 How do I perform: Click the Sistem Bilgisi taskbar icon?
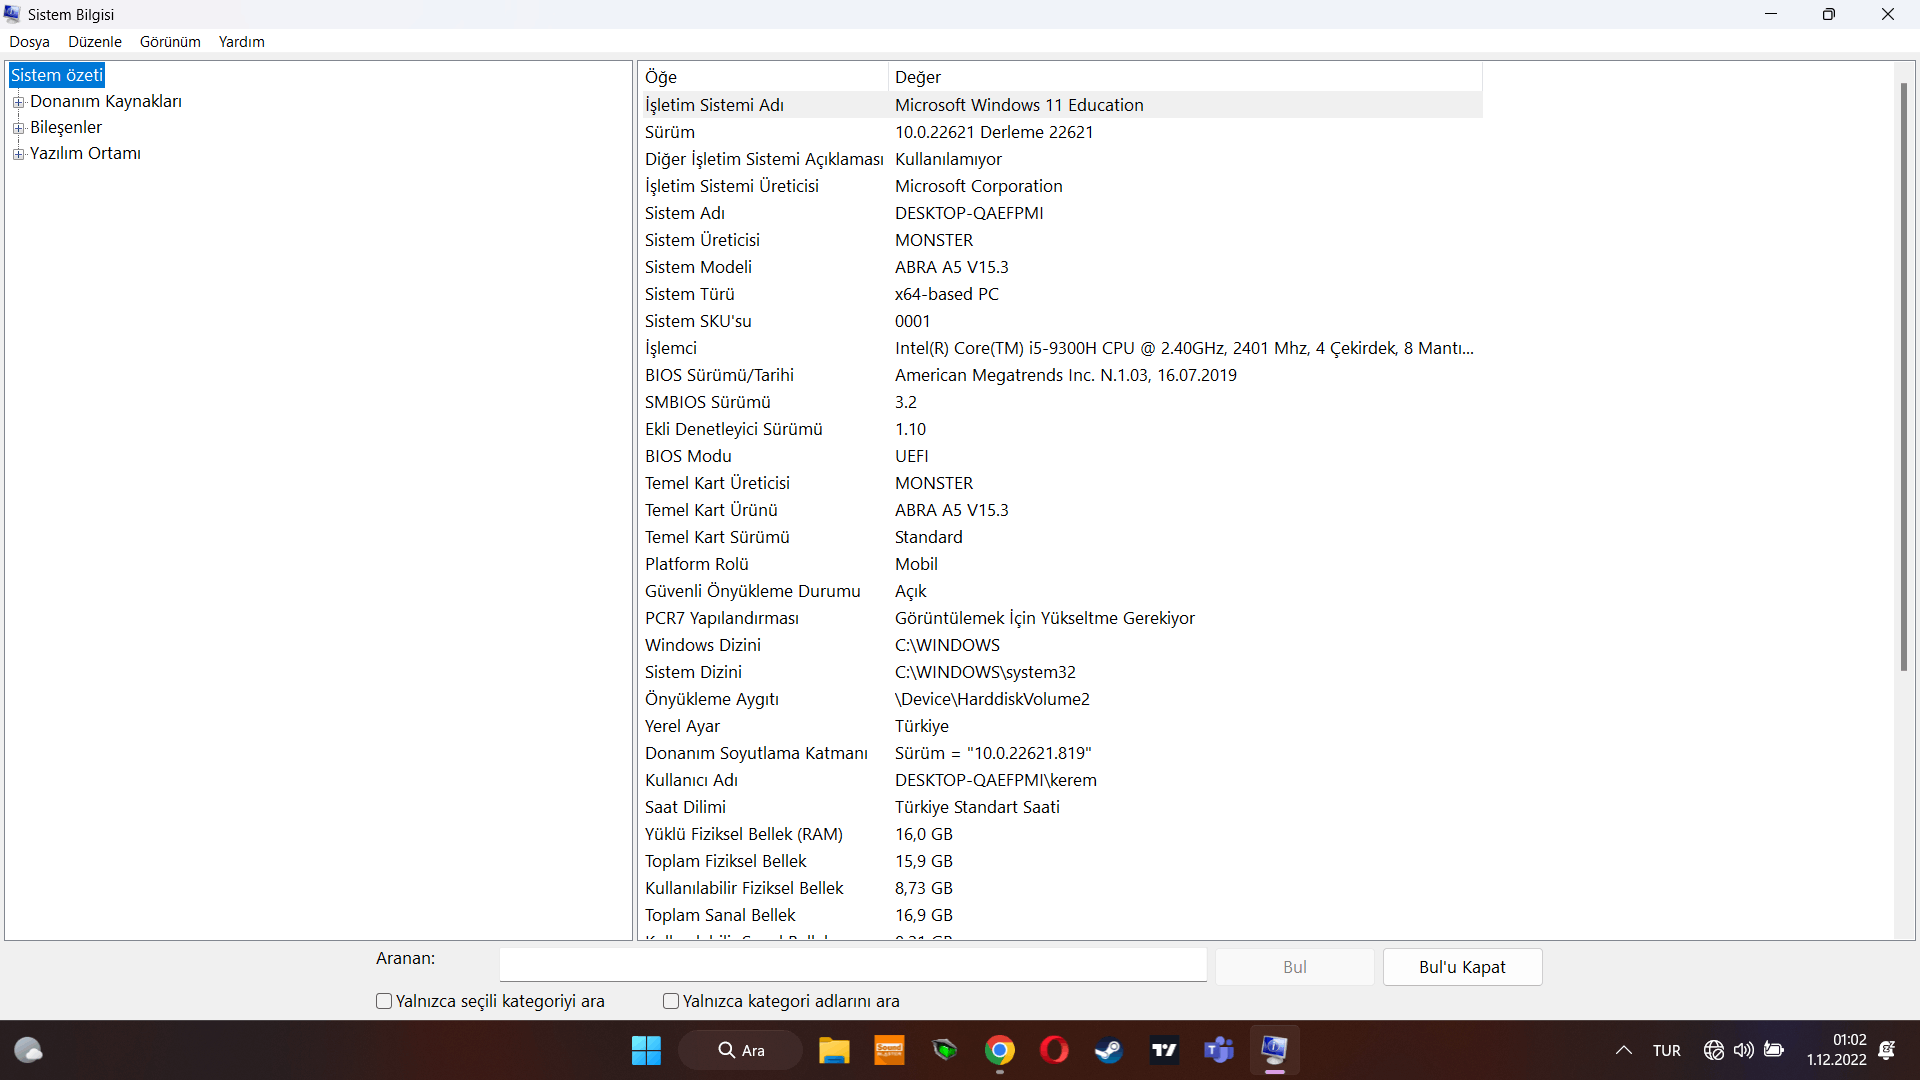(1274, 1050)
